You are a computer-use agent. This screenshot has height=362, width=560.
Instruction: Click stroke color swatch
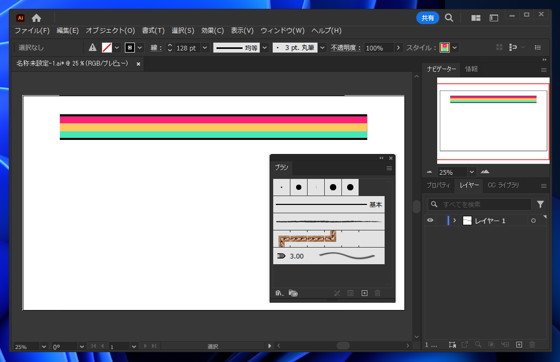[130, 47]
